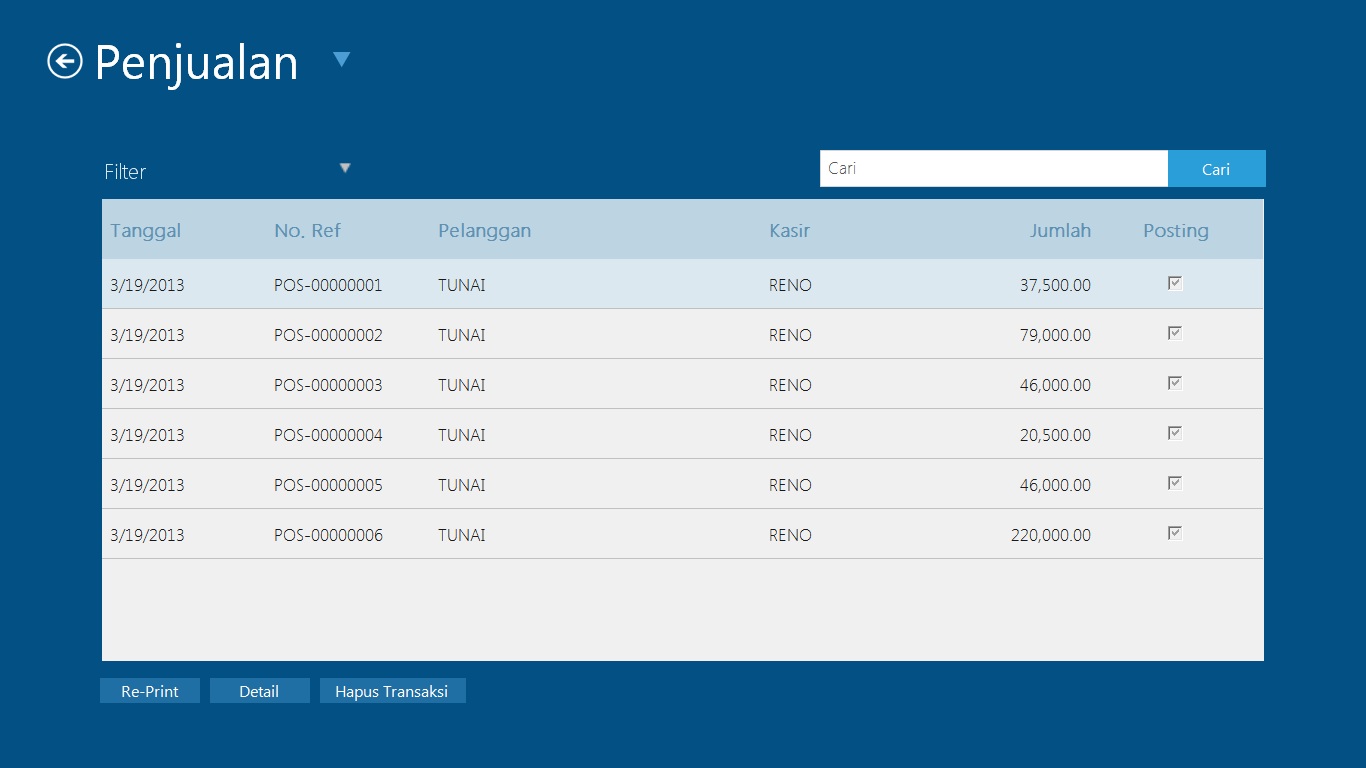
Task: Toggle Posting checkbox for POS-00000004
Action: [1175, 434]
